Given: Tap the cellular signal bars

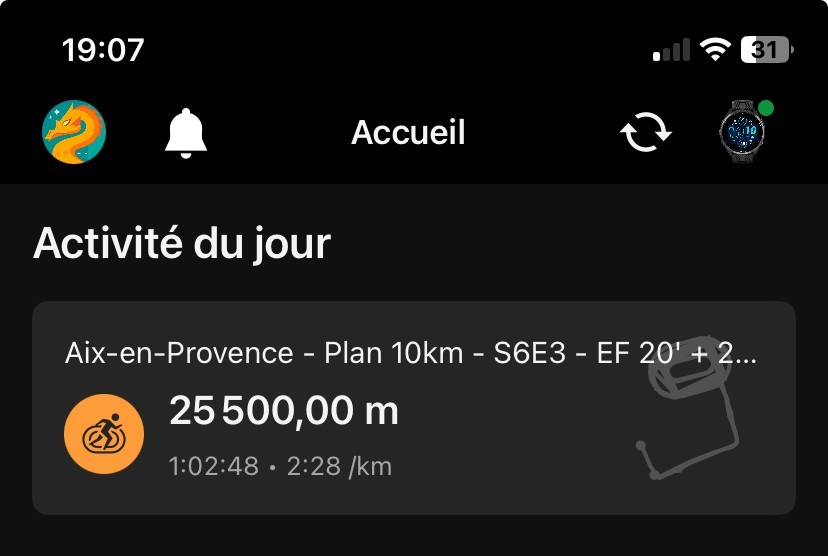Looking at the screenshot, I should click(x=671, y=50).
